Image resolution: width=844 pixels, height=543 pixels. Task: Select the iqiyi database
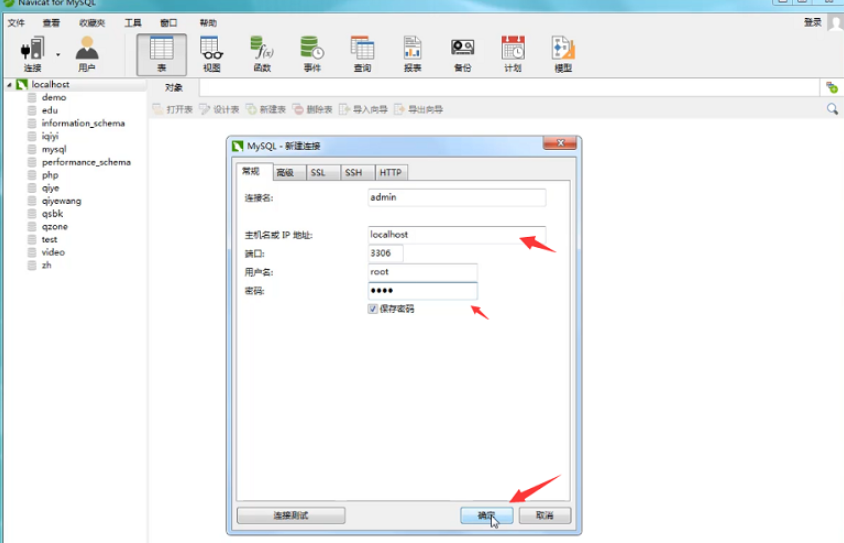point(50,136)
